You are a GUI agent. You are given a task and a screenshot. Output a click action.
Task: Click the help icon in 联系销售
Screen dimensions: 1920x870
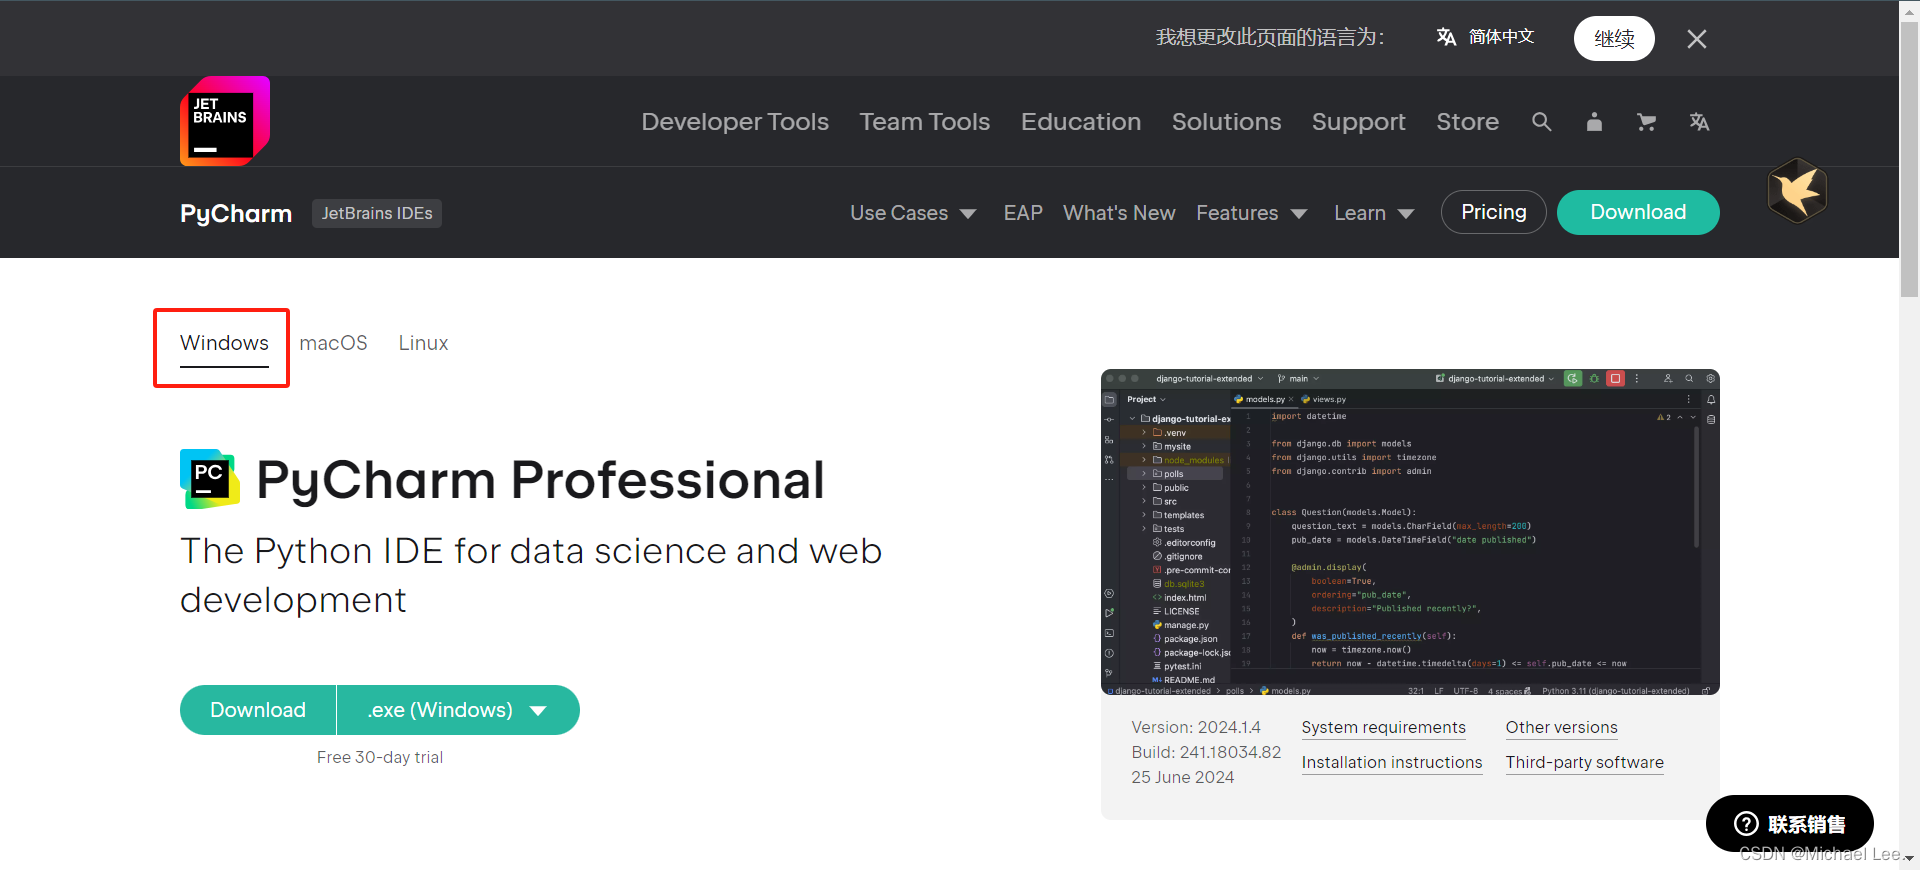pyautogui.click(x=1746, y=824)
